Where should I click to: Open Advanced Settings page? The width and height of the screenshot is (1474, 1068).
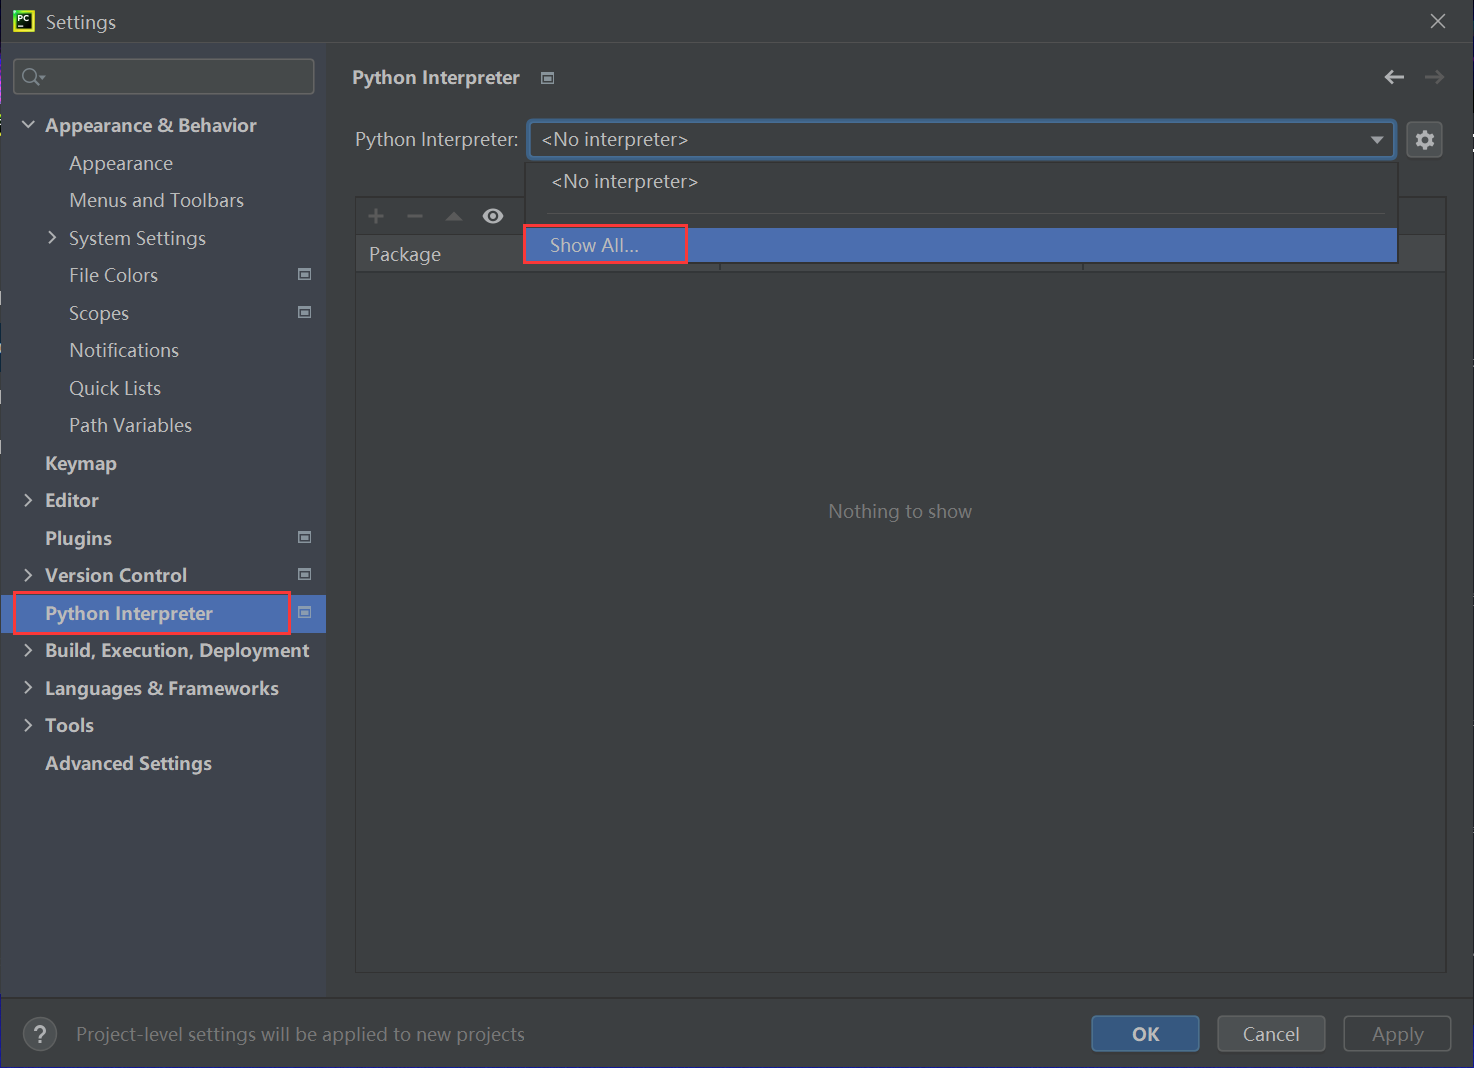pos(128,763)
